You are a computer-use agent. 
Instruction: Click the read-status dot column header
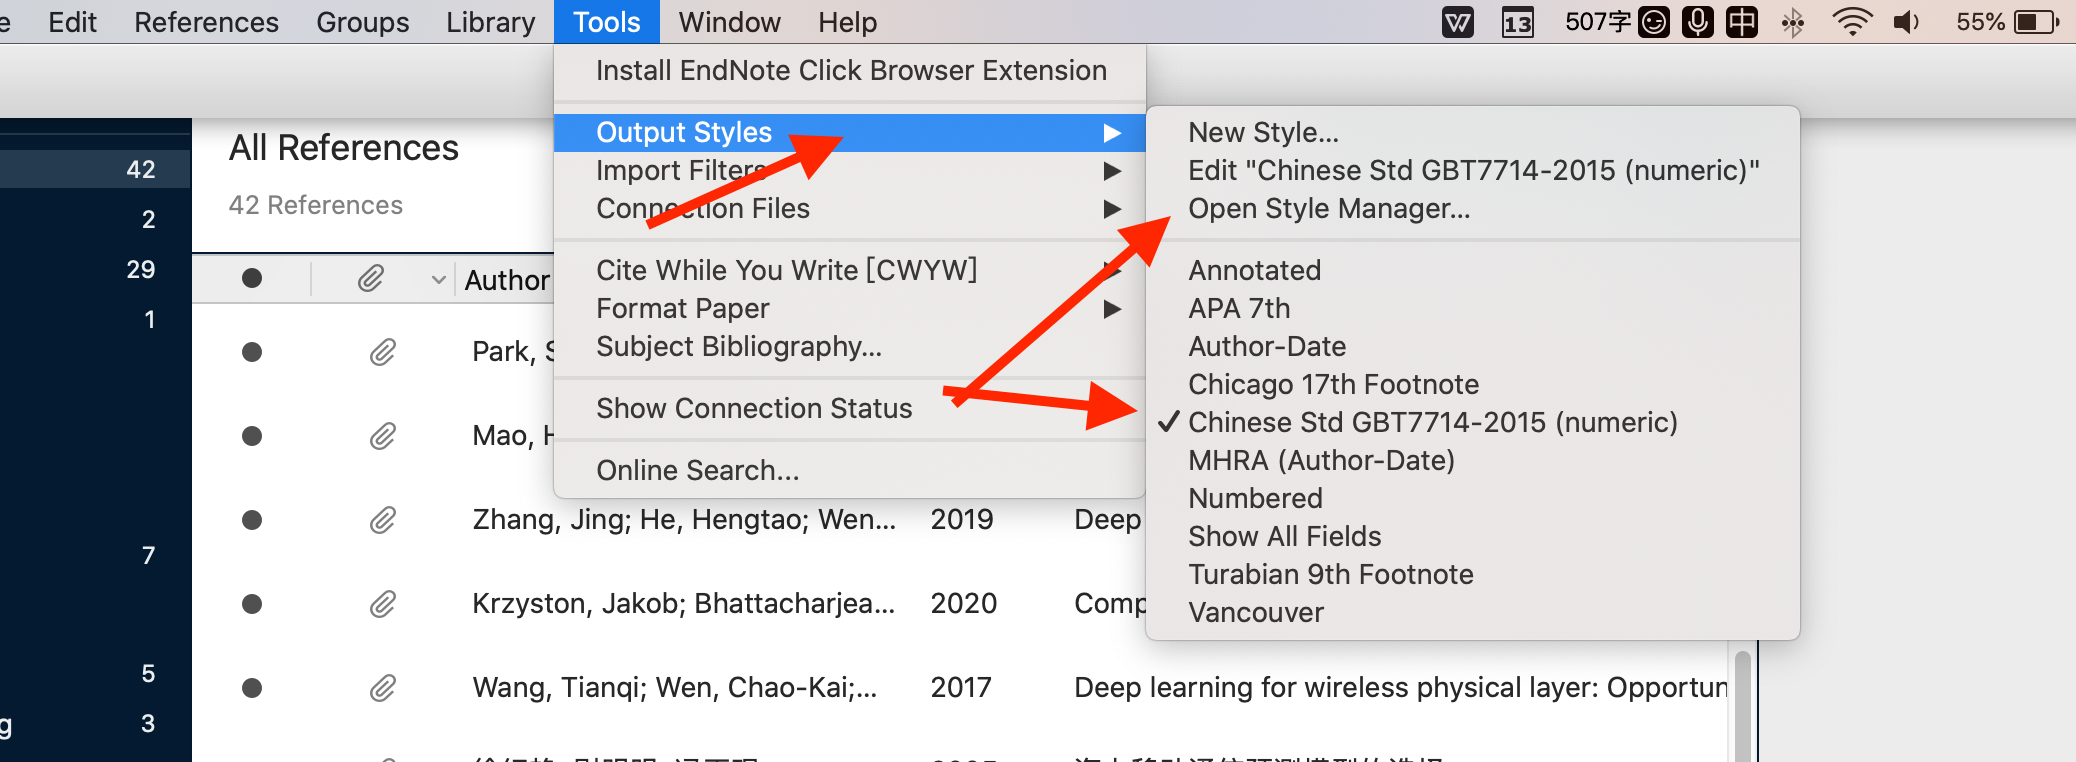pyautogui.click(x=252, y=278)
